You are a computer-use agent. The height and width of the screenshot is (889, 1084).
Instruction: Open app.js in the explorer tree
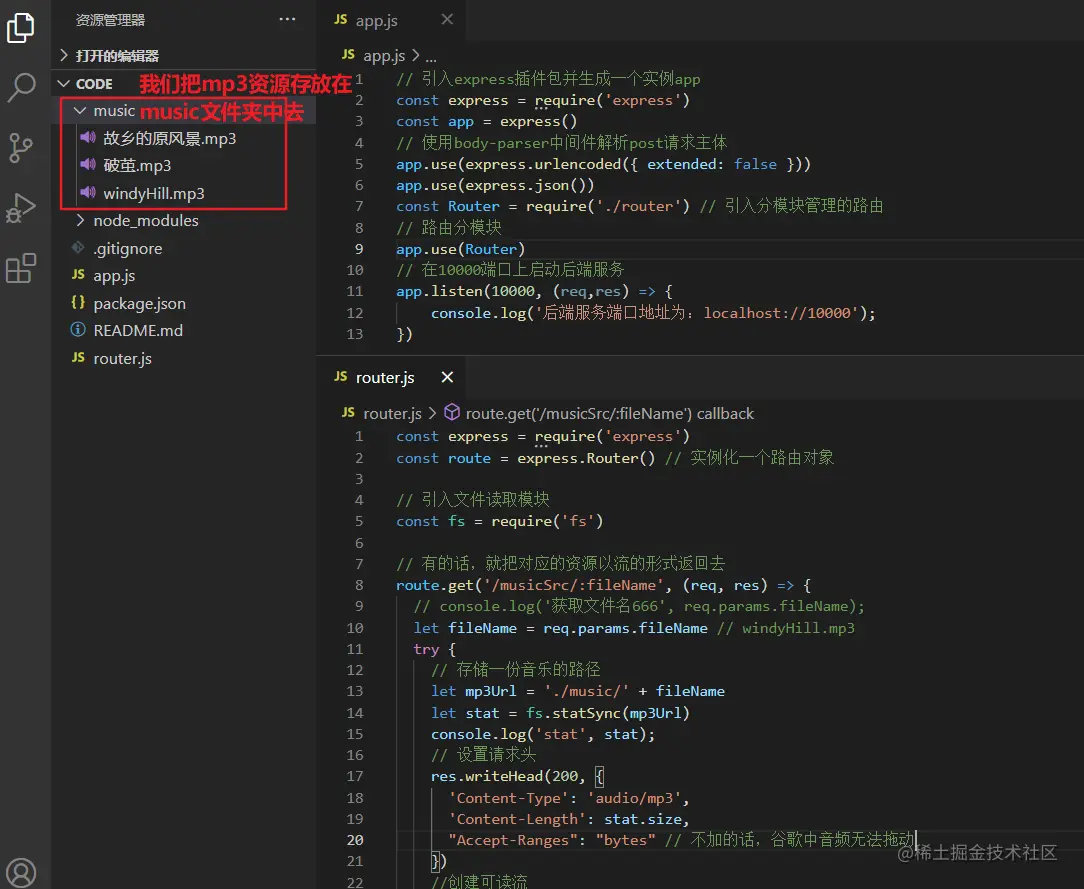coord(114,276)
